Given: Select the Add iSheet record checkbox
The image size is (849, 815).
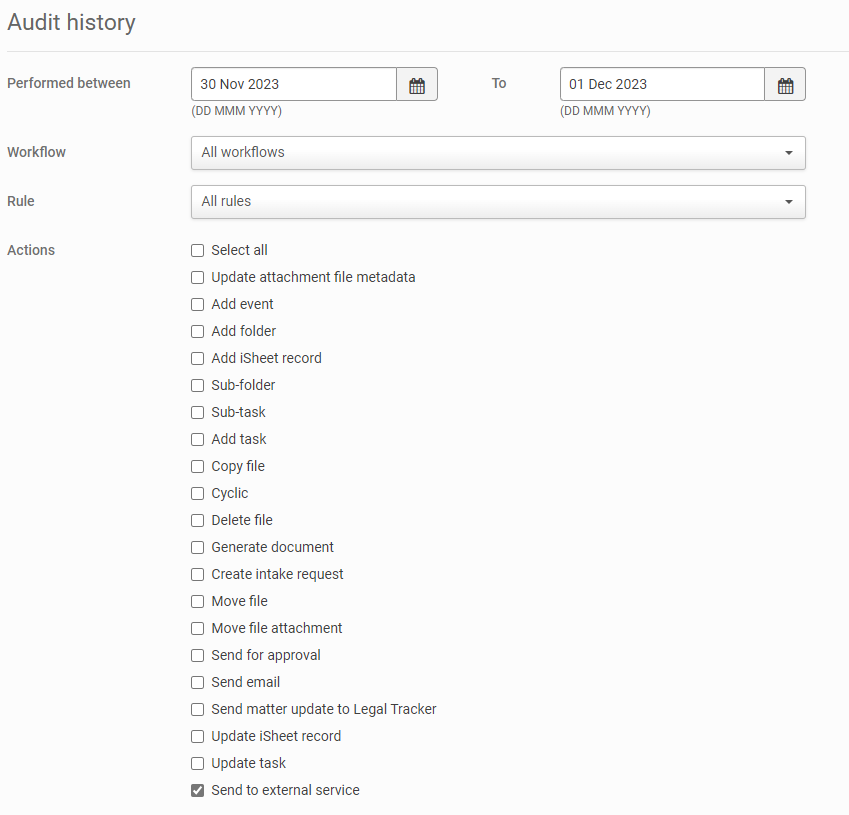Looking at the screenshot, I should tap(198, 359).
